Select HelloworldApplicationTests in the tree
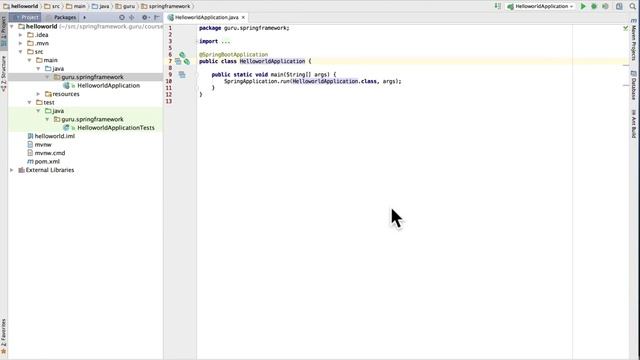 [116, 128]
